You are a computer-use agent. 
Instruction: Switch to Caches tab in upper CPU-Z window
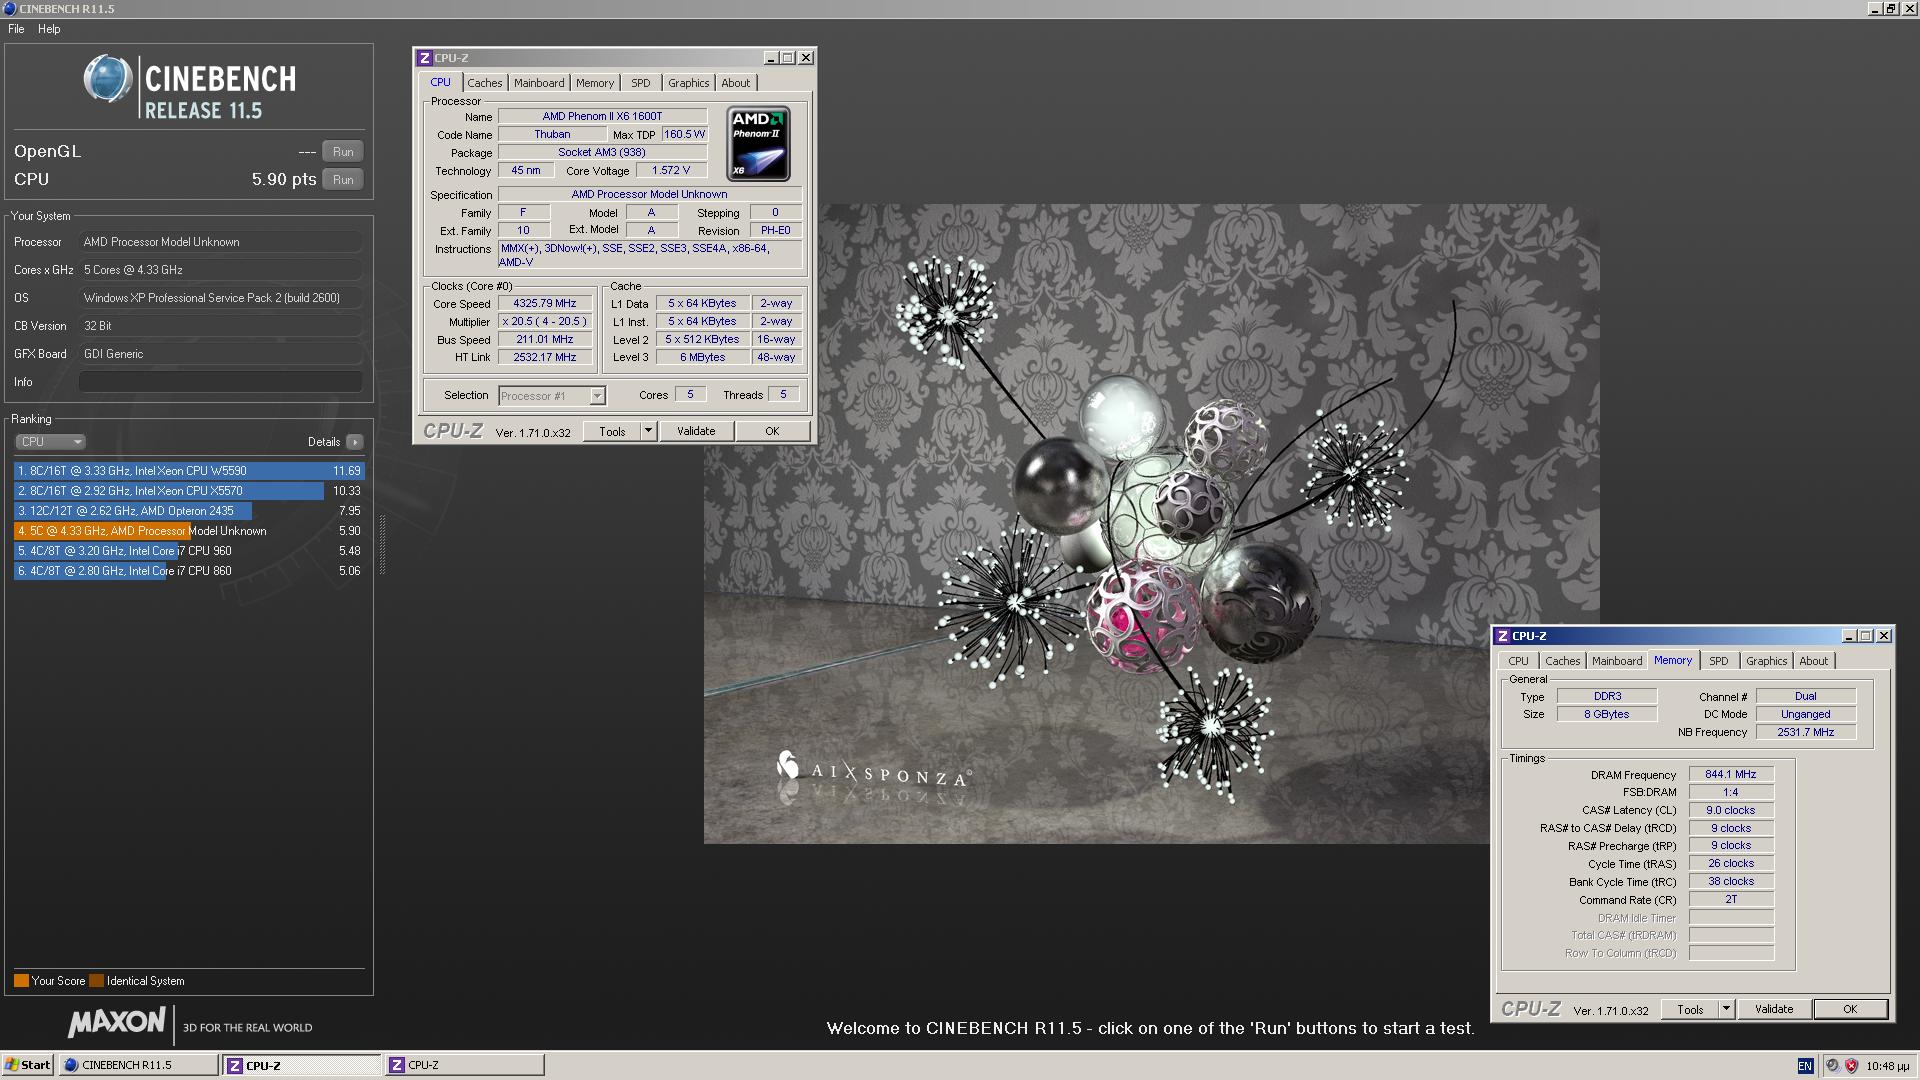tap(485, 83)
